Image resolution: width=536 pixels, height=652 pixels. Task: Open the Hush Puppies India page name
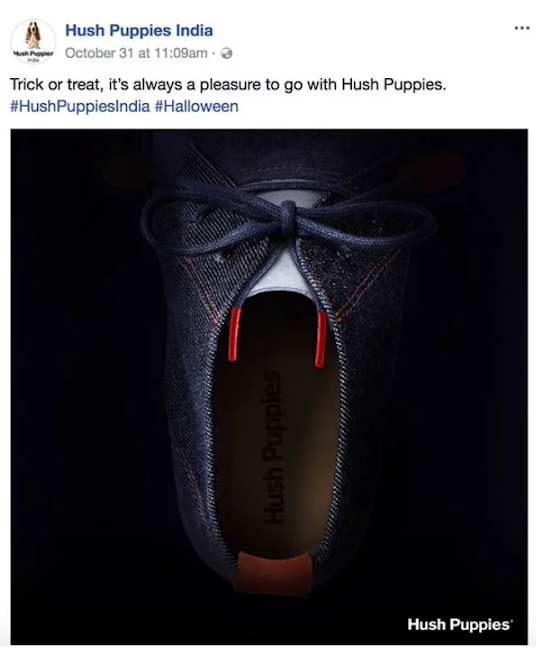(139, 30)
